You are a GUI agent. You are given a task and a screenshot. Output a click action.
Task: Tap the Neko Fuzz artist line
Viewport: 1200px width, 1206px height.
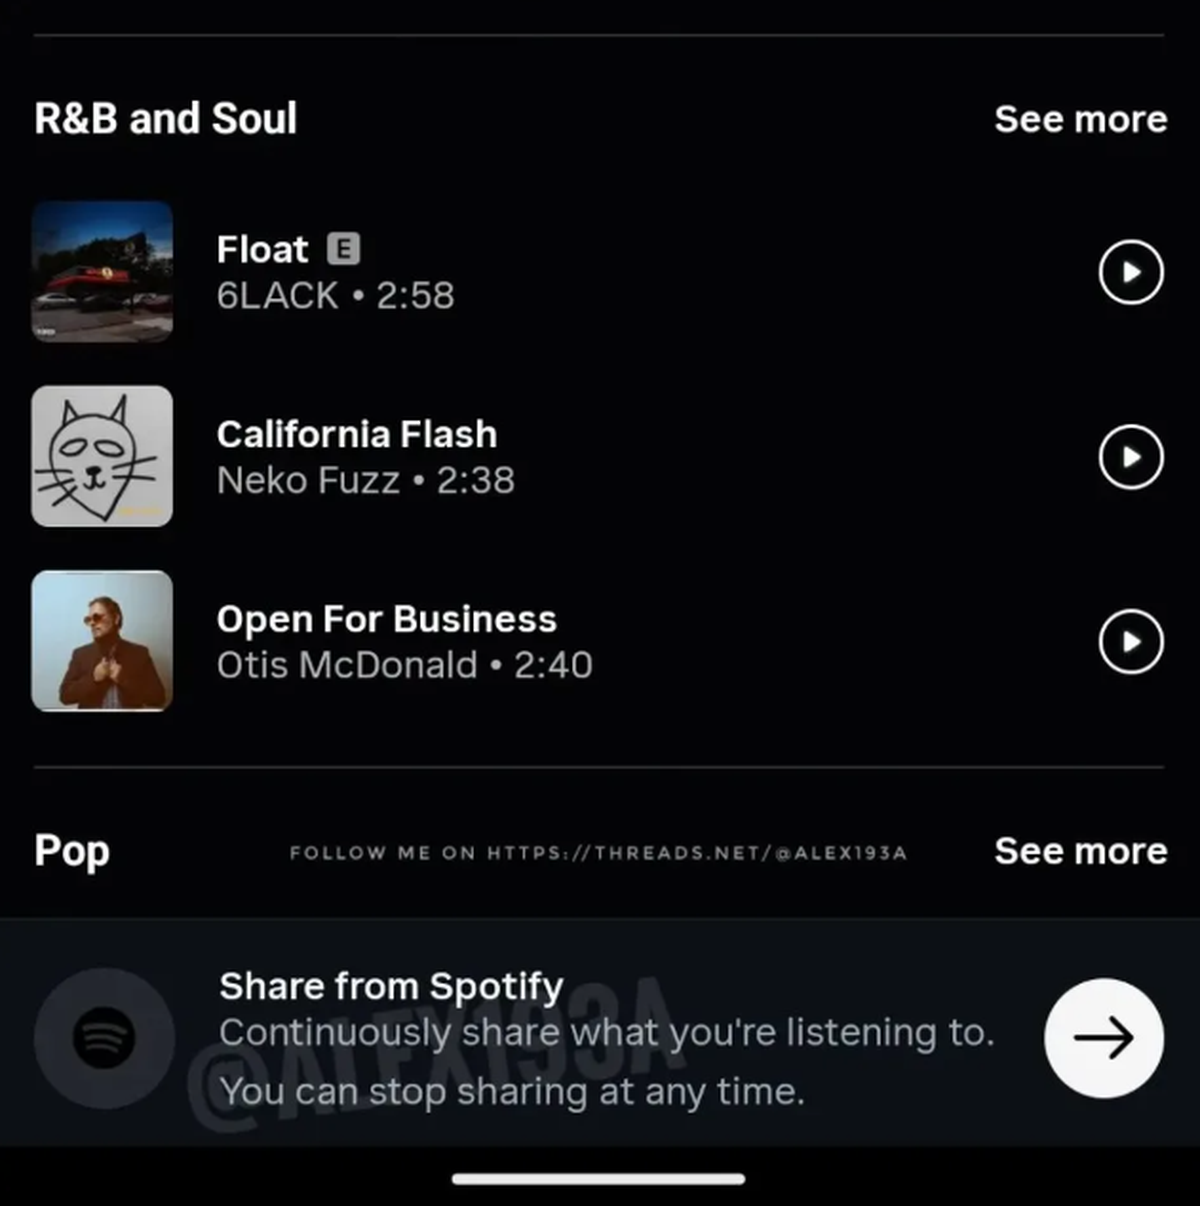366,480
